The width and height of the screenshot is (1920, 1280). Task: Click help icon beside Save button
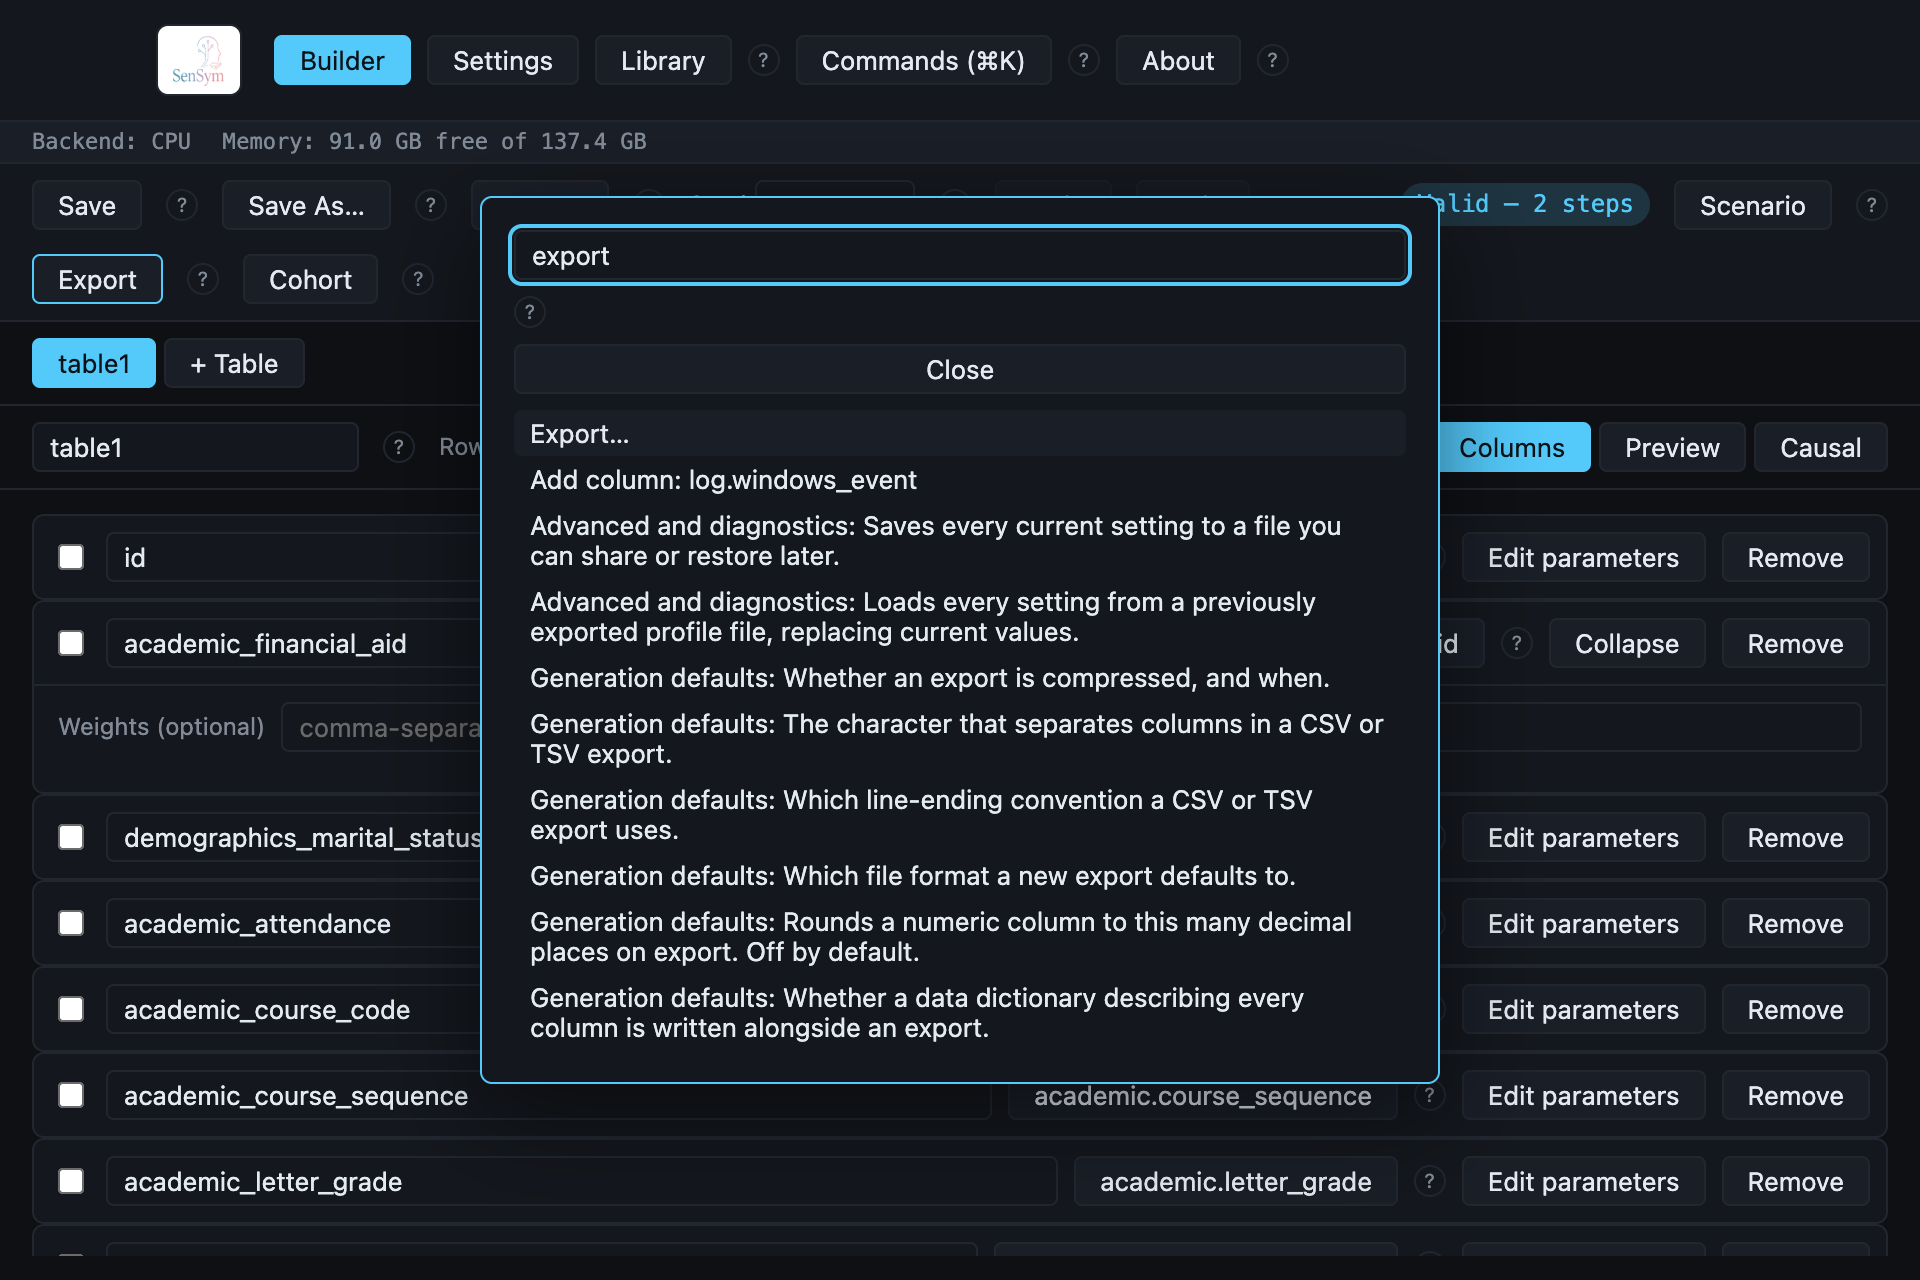181,205
